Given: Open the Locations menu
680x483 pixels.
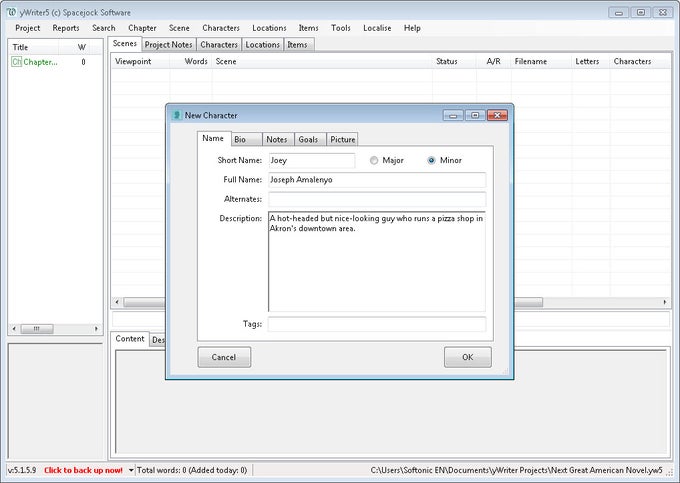Looking at the screenshot, I should (x=269, y=28).
